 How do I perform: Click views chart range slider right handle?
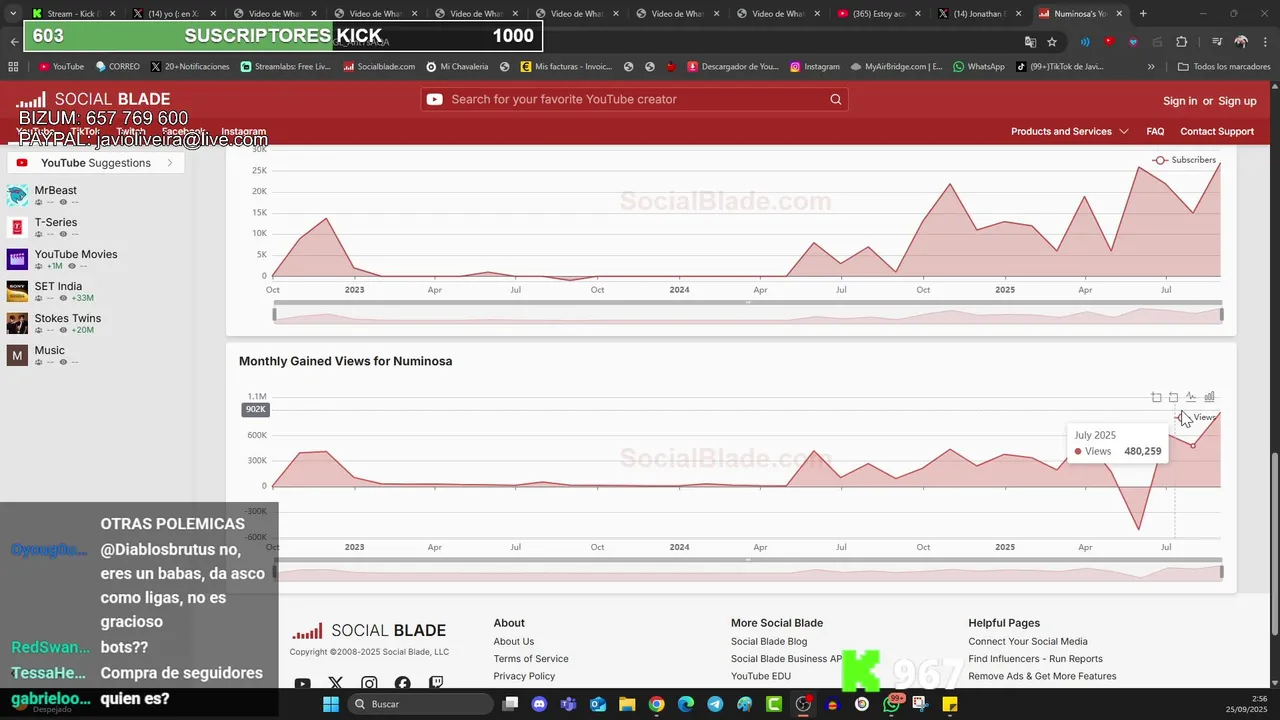click(1221, 572)
